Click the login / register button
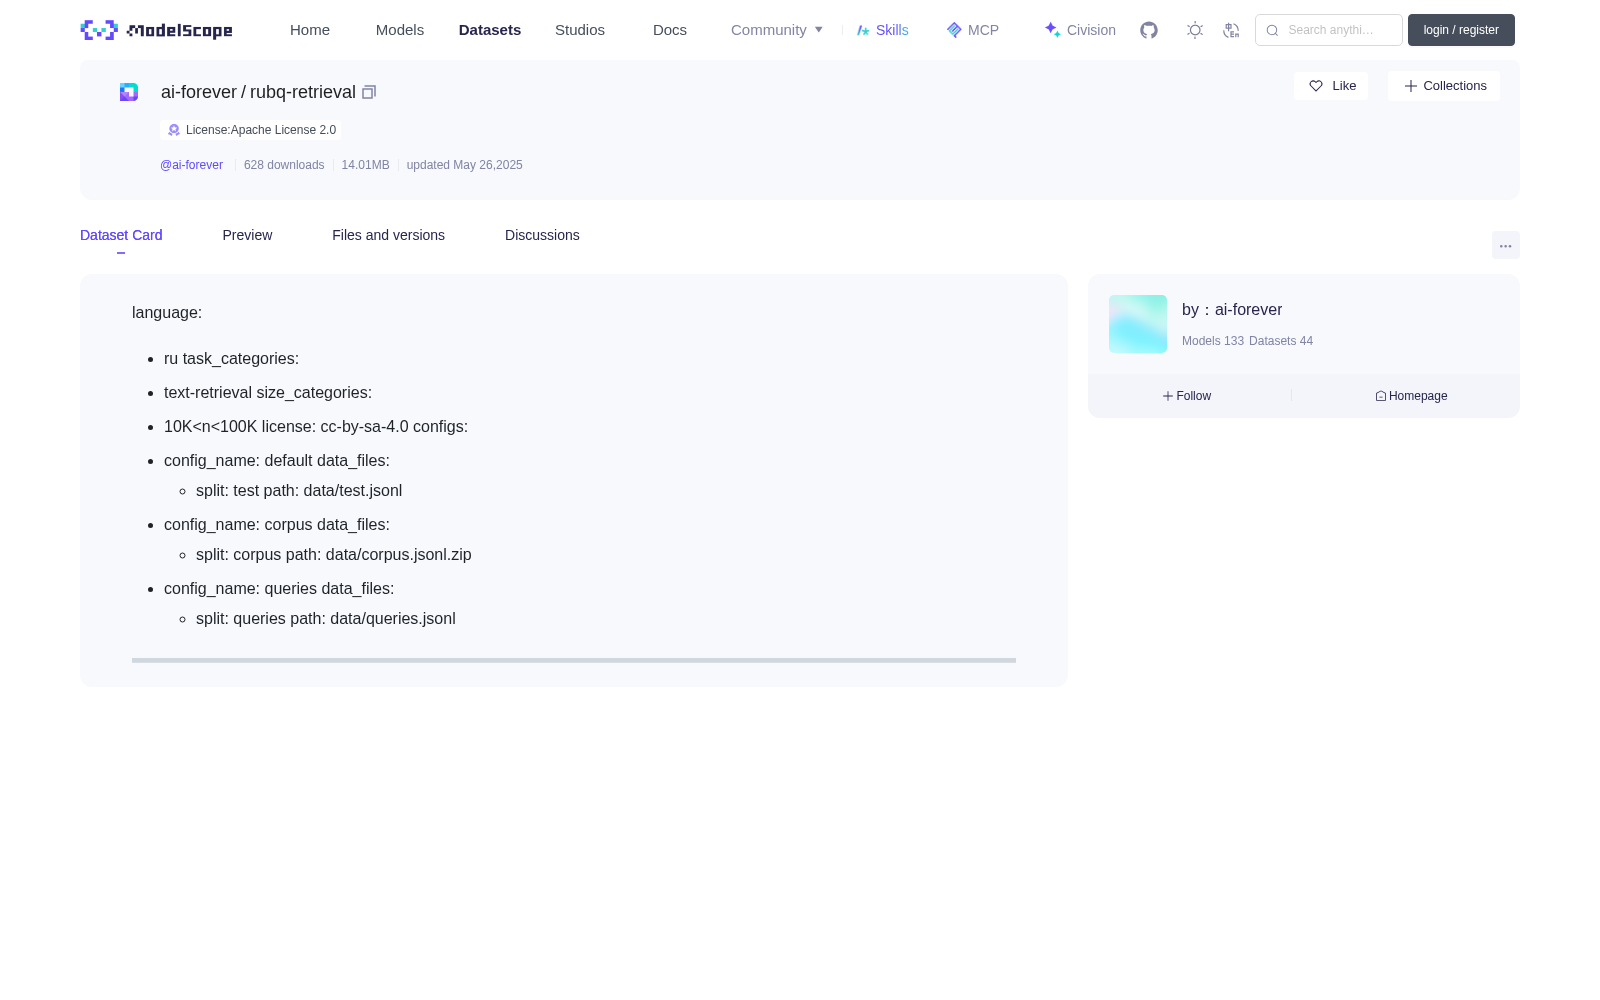Screen dimensions: 1600x1000 (x=1461, y=30)
